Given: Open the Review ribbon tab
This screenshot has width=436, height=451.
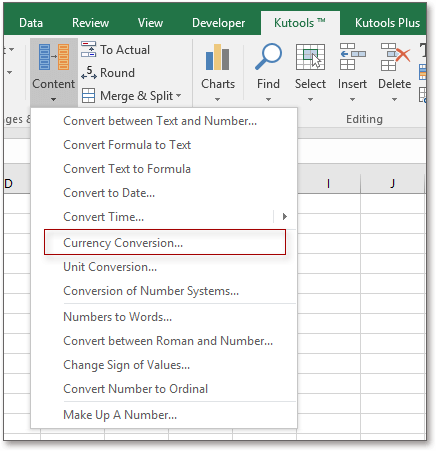Looking at the screenshot, I should [x=90, y=23].
